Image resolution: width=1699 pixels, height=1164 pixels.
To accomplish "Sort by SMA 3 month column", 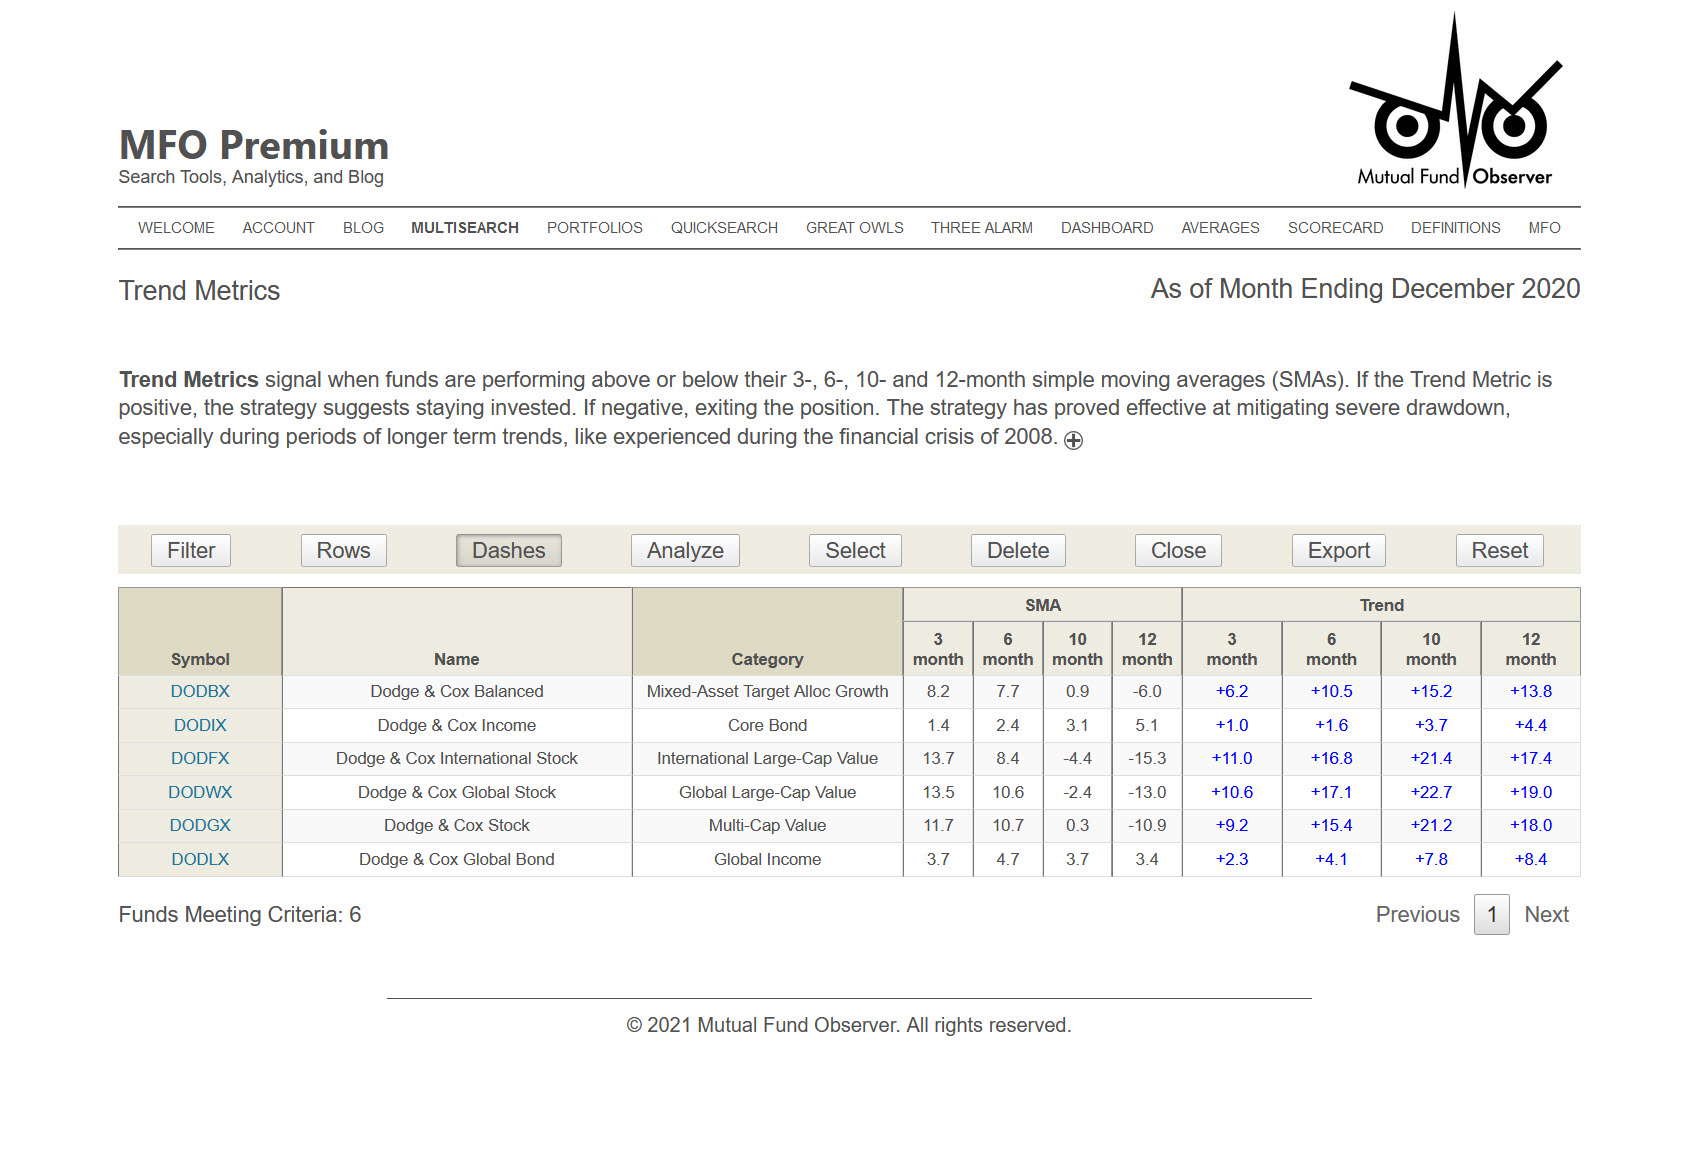I will (938, 650).
